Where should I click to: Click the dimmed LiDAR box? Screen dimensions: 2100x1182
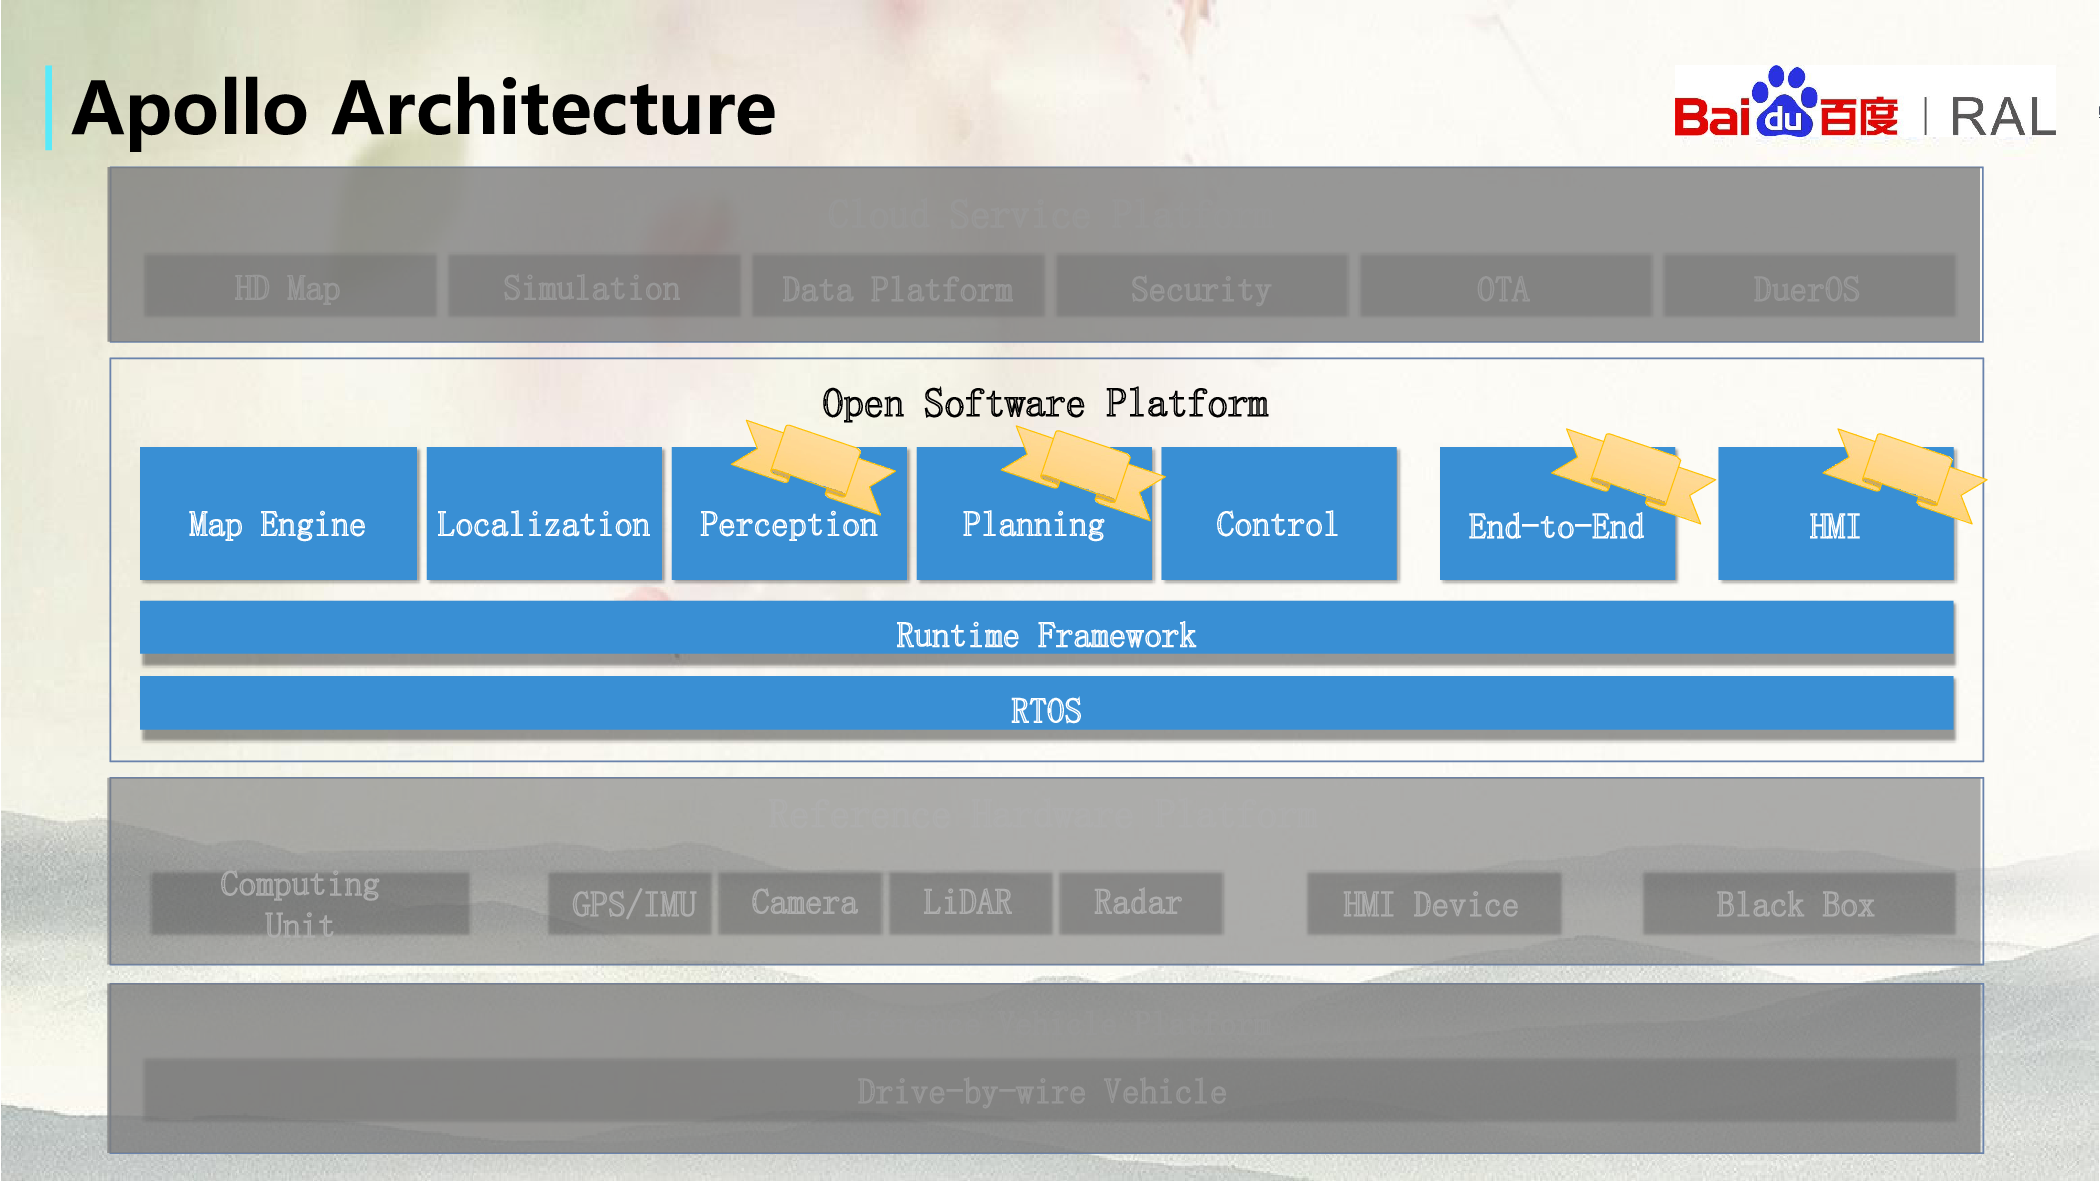tap(971, 904)
